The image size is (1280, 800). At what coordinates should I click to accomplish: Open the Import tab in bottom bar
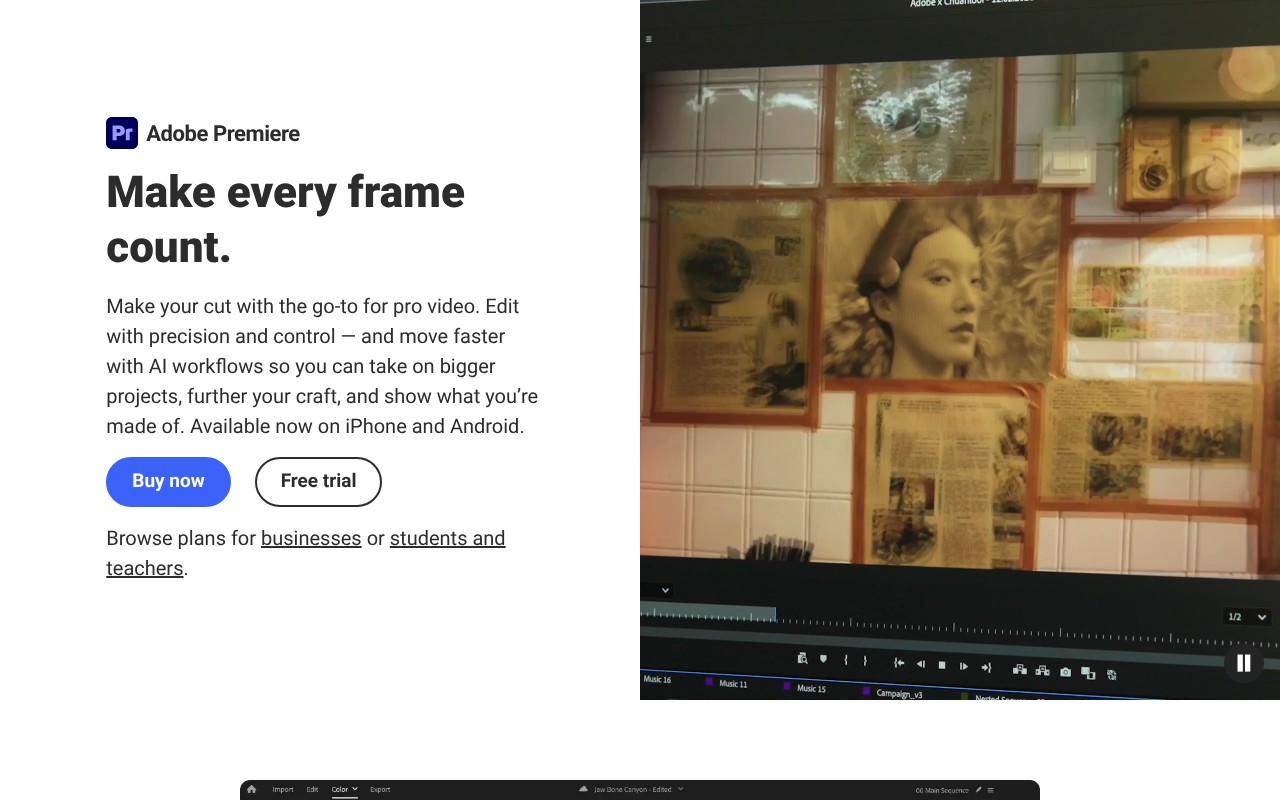(283, 790)
